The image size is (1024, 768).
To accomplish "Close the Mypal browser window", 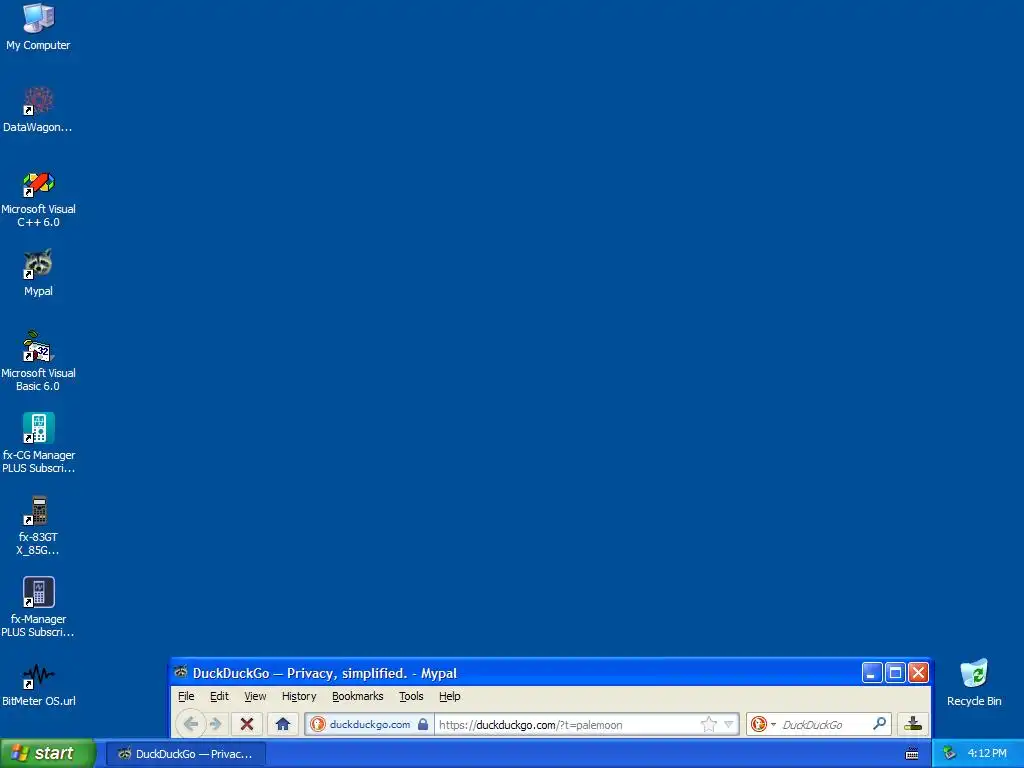I will pyautogui.click(x=918, y=673).
